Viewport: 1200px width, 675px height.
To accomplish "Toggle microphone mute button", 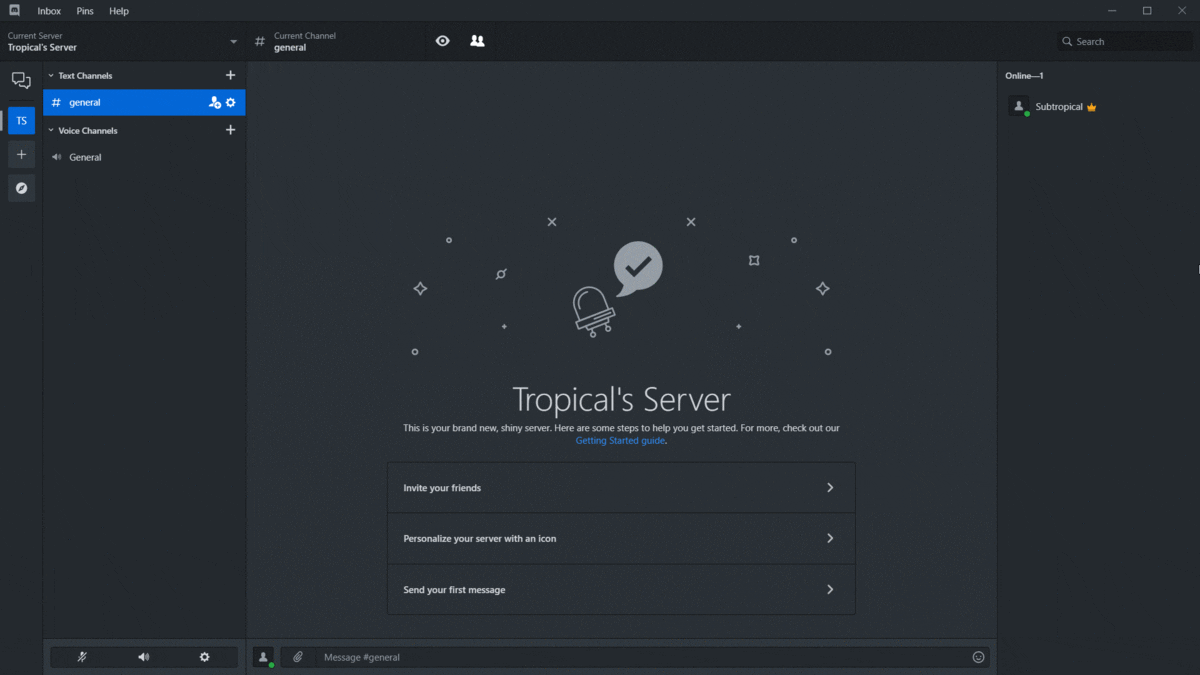I will [x=83, y=657].
